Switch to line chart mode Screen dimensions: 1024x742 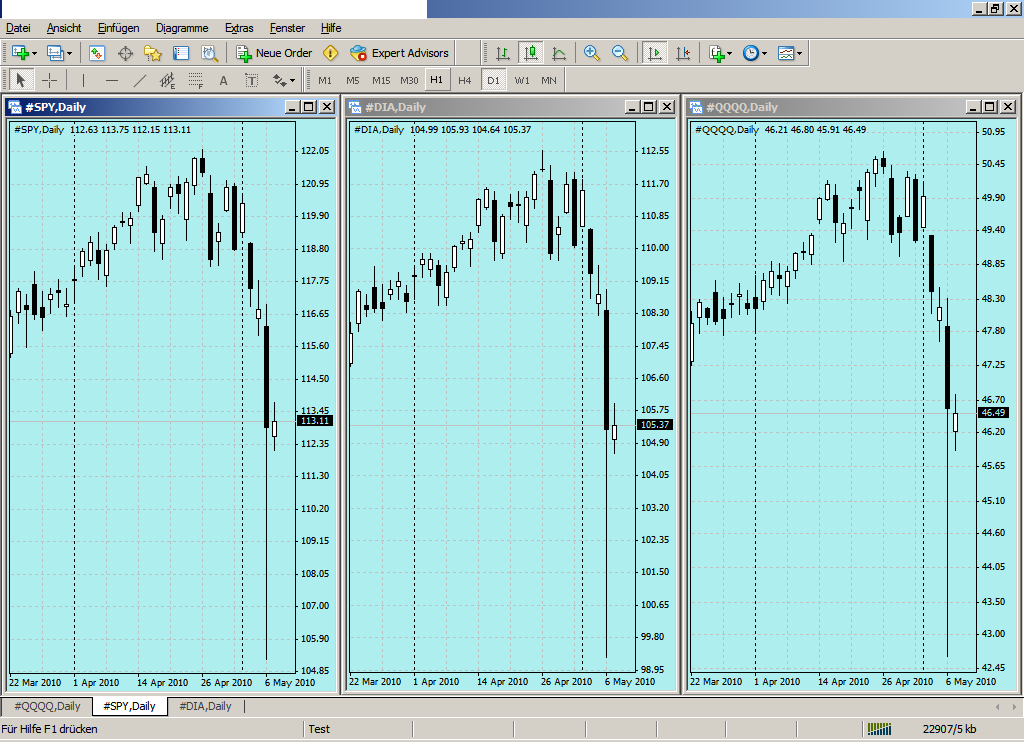(559, 53)
